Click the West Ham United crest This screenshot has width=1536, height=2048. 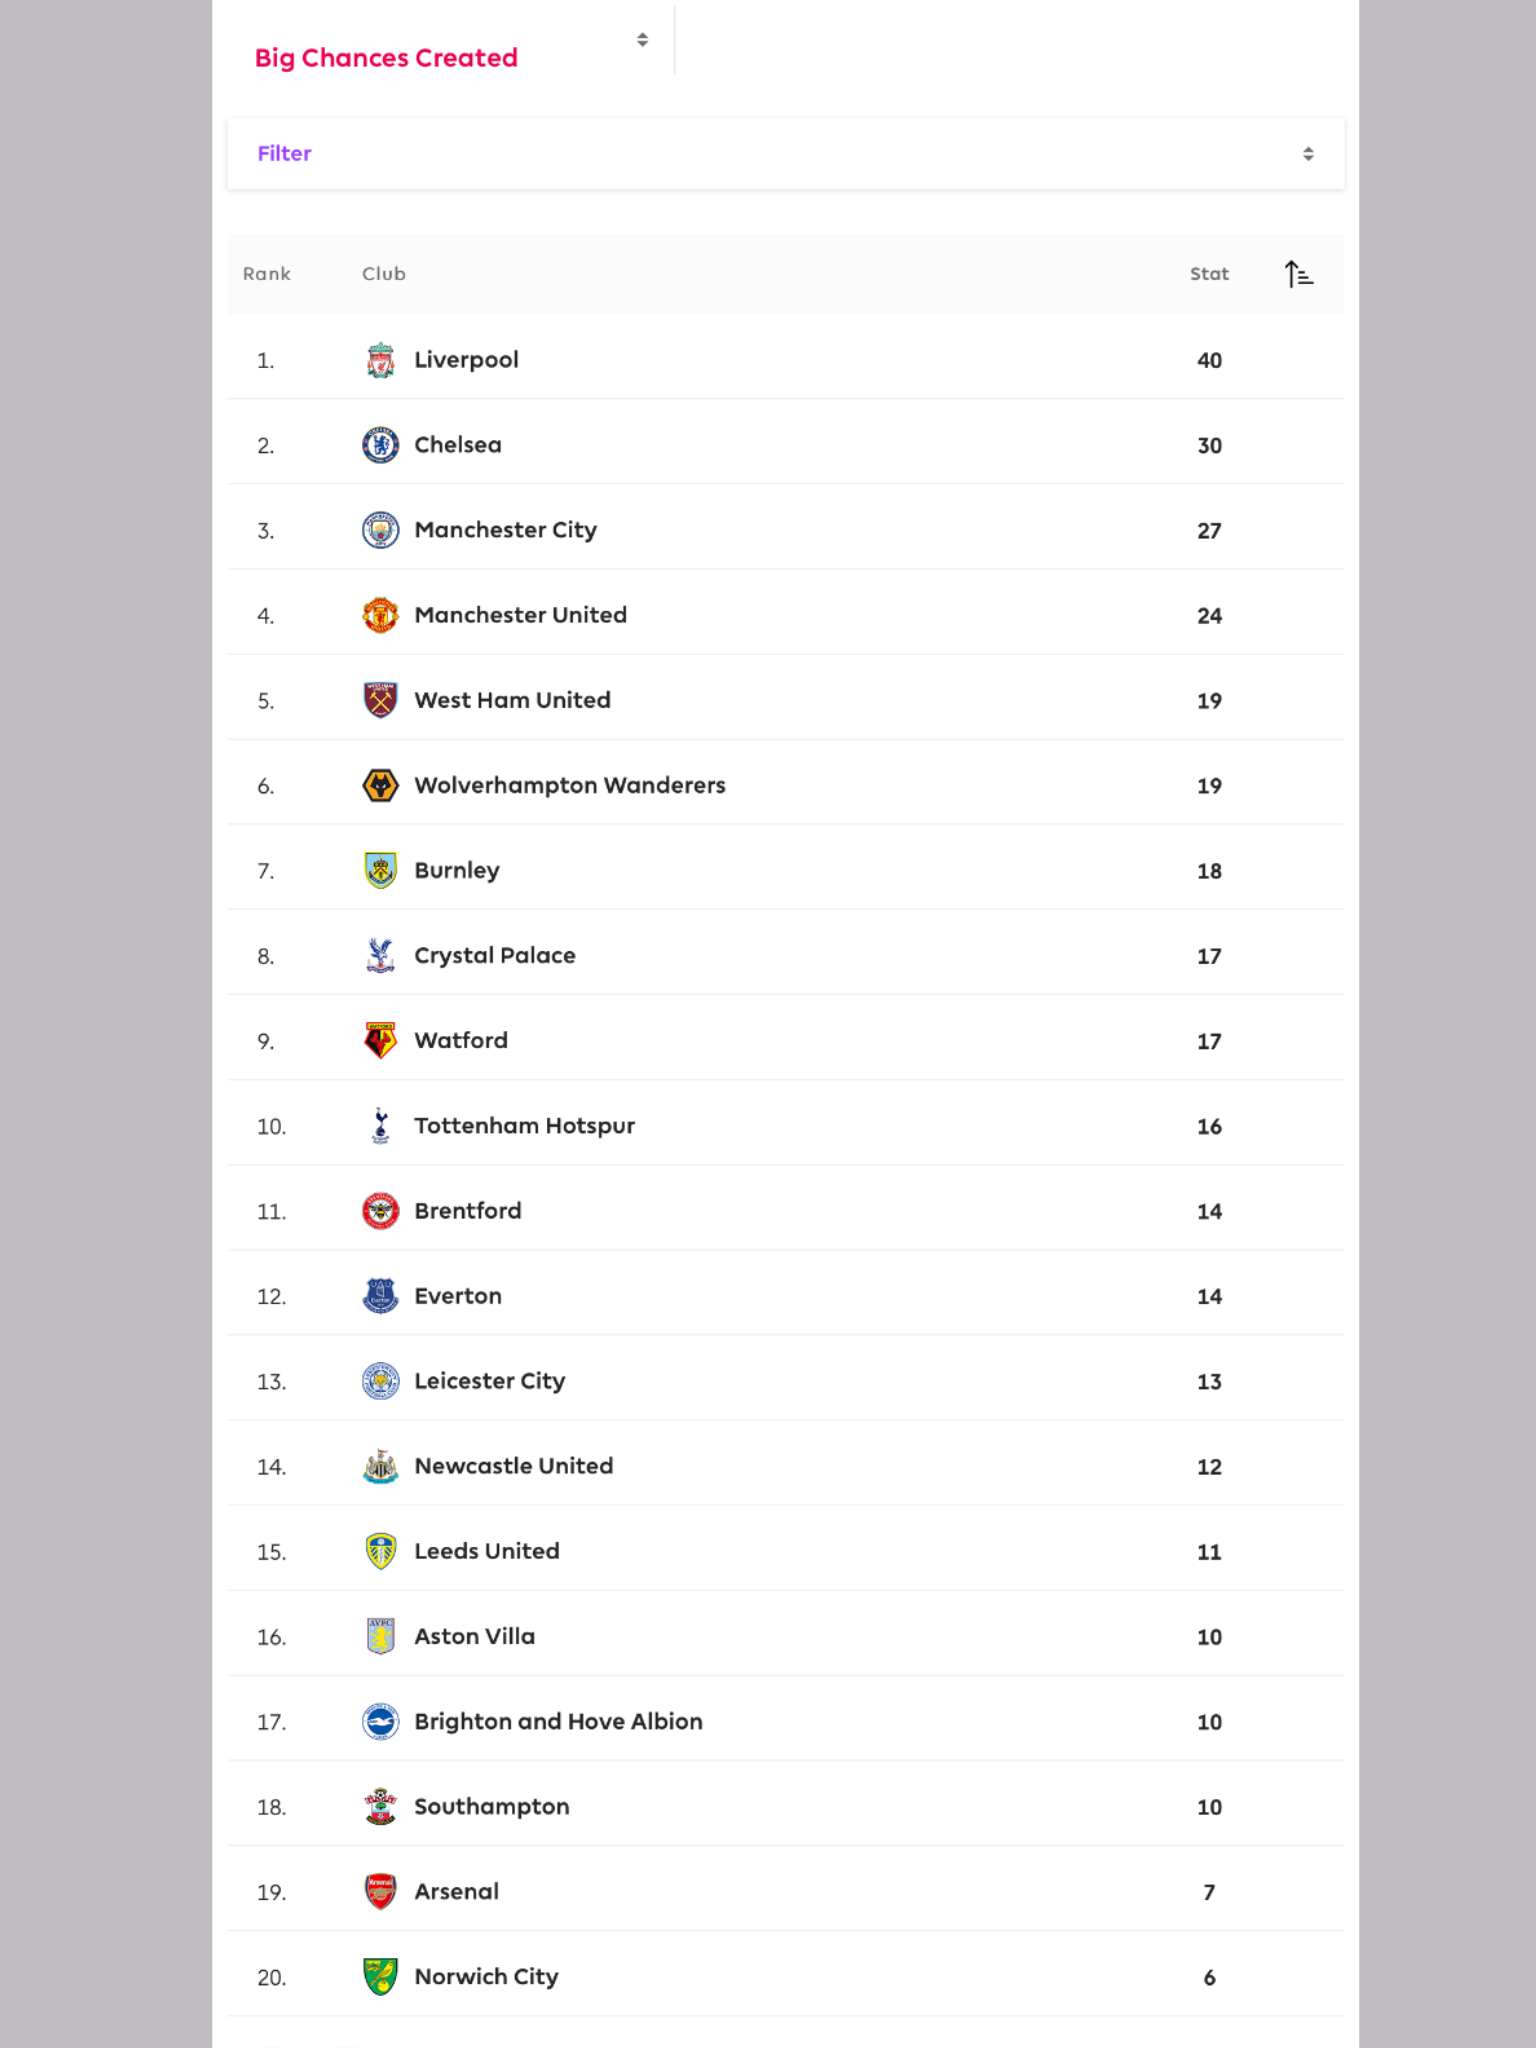(380, 700)
